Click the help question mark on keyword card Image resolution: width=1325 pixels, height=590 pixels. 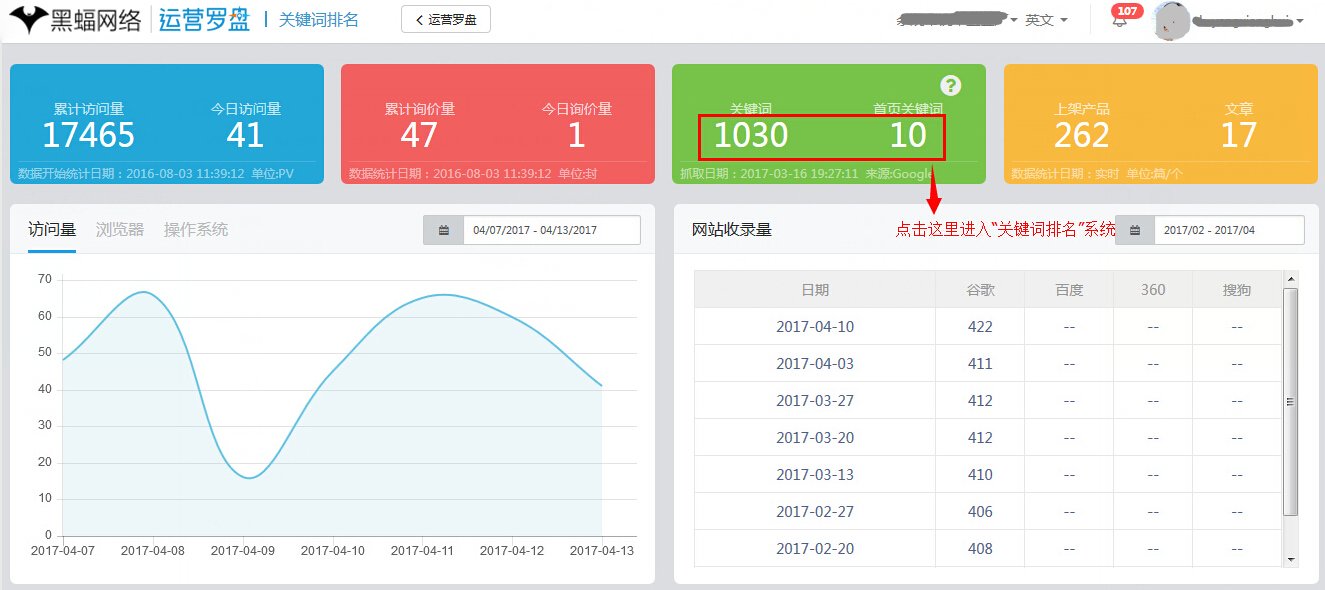point(949,86)
